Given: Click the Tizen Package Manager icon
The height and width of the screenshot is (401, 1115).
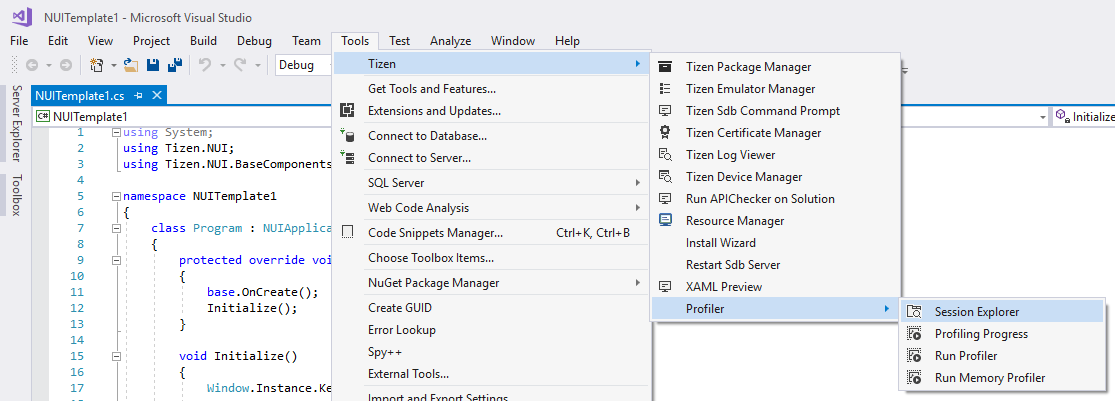Looking at the screenshot, I should (x=665, y=67).
